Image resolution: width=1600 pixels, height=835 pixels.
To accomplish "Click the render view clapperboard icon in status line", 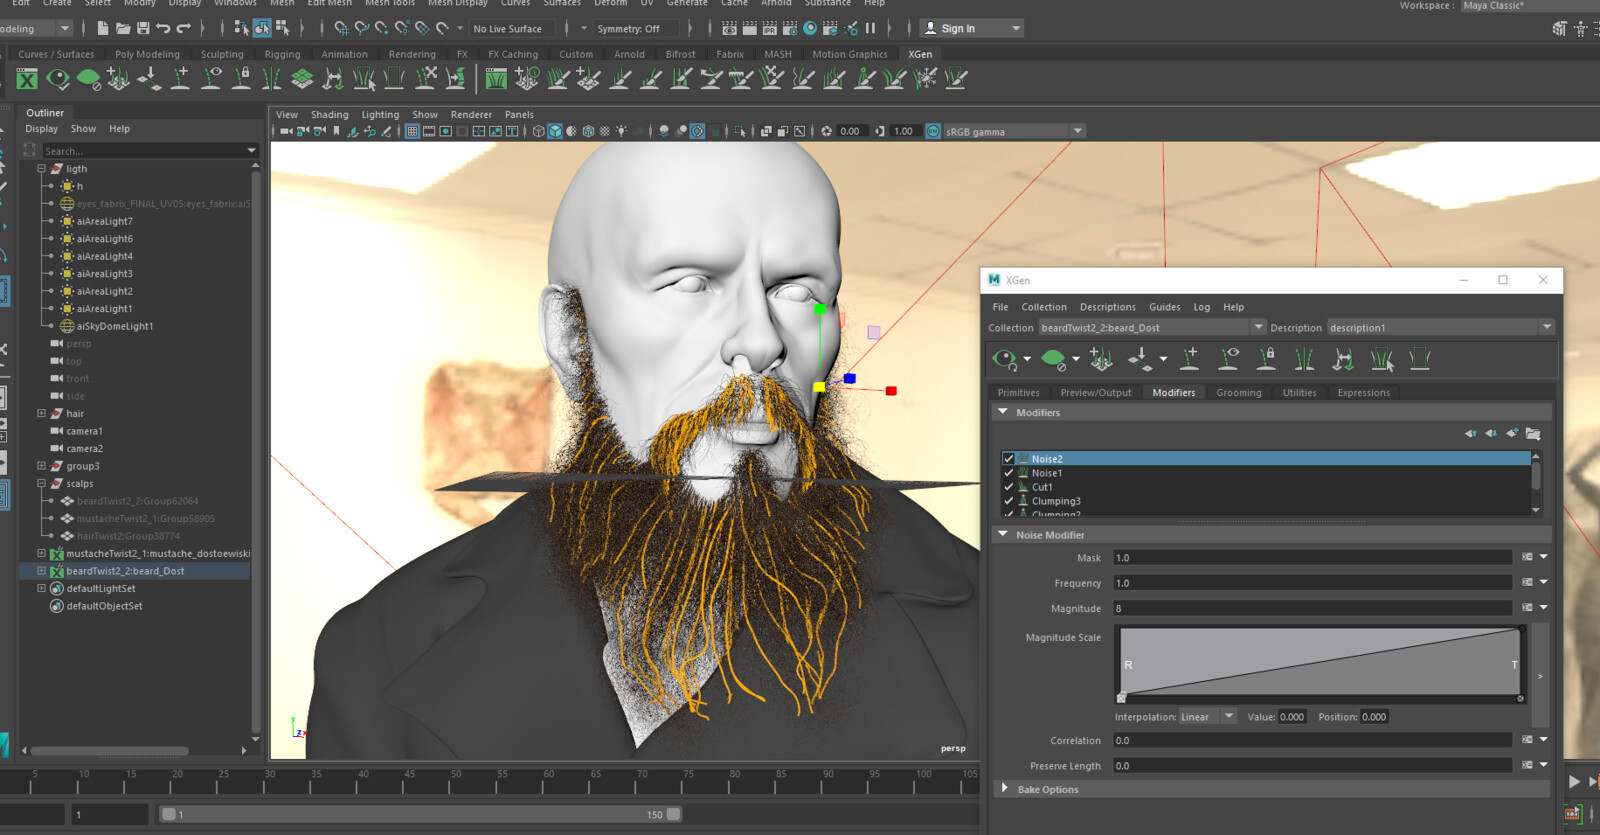I will [730, 28].
